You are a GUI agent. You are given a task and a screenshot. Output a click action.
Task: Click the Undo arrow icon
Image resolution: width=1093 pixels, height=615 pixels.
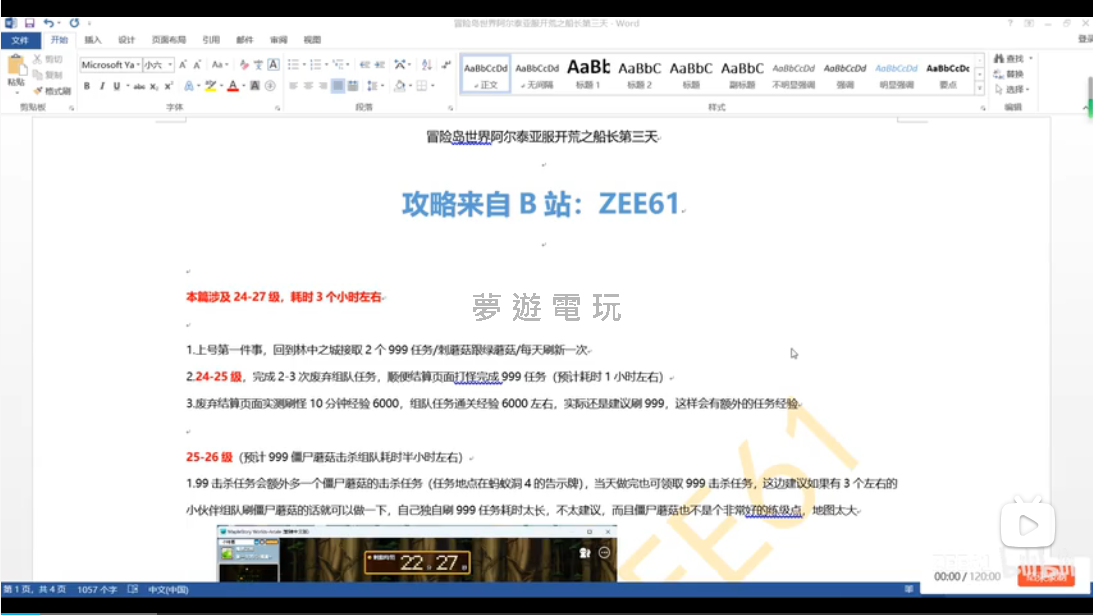pyautogui.click(x=47, y=23)
